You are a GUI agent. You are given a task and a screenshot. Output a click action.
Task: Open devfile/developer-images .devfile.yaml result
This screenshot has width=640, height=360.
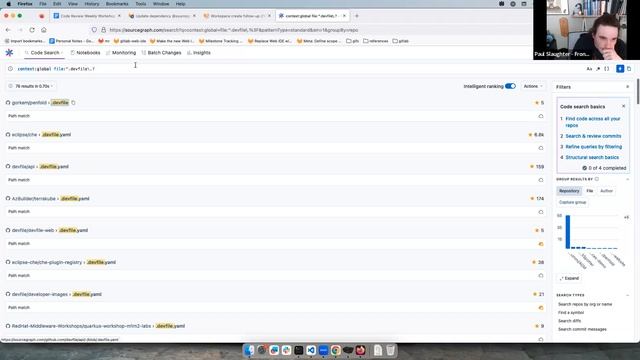(x=57, y=294)
